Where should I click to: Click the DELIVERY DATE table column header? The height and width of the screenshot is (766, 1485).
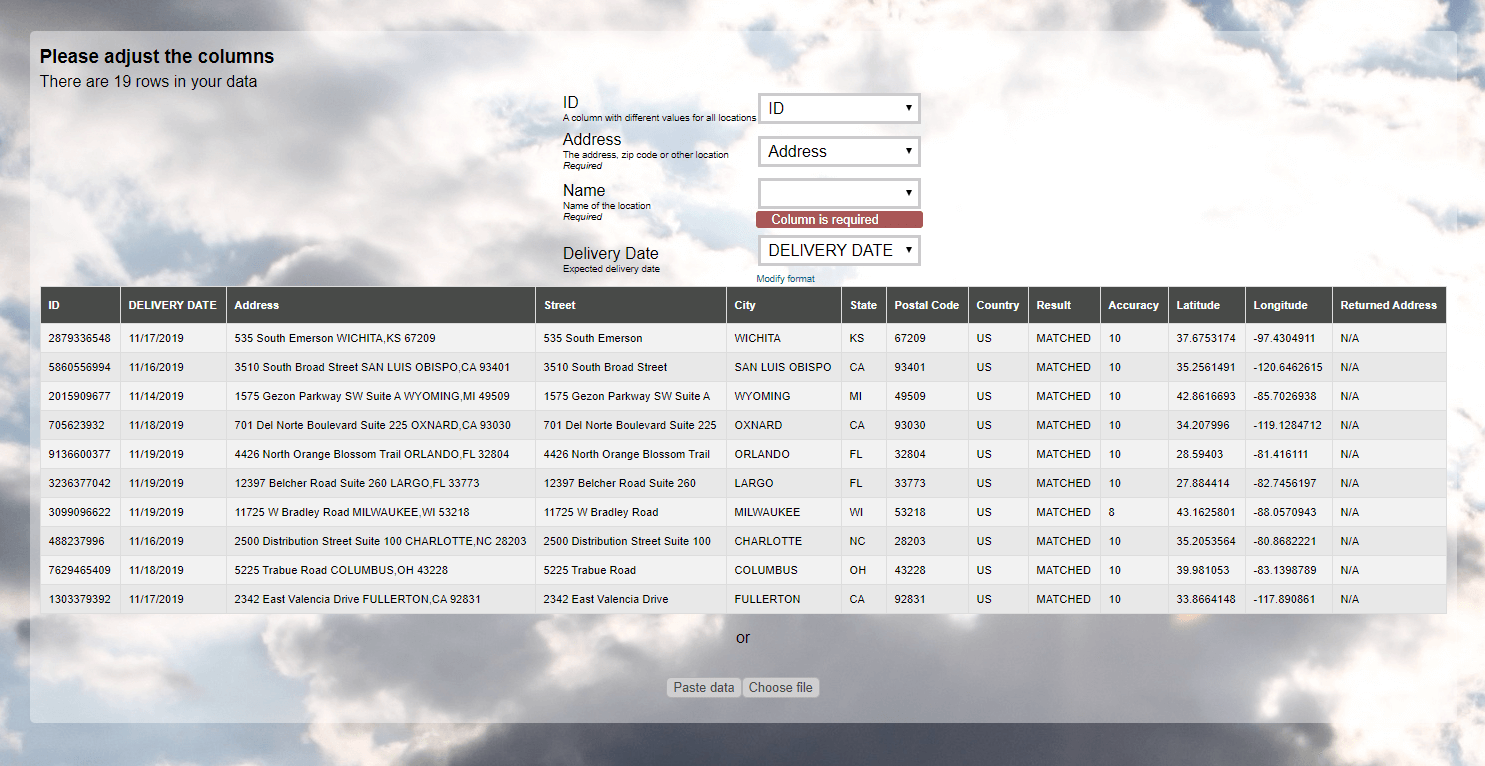click(x=172, y=305)
